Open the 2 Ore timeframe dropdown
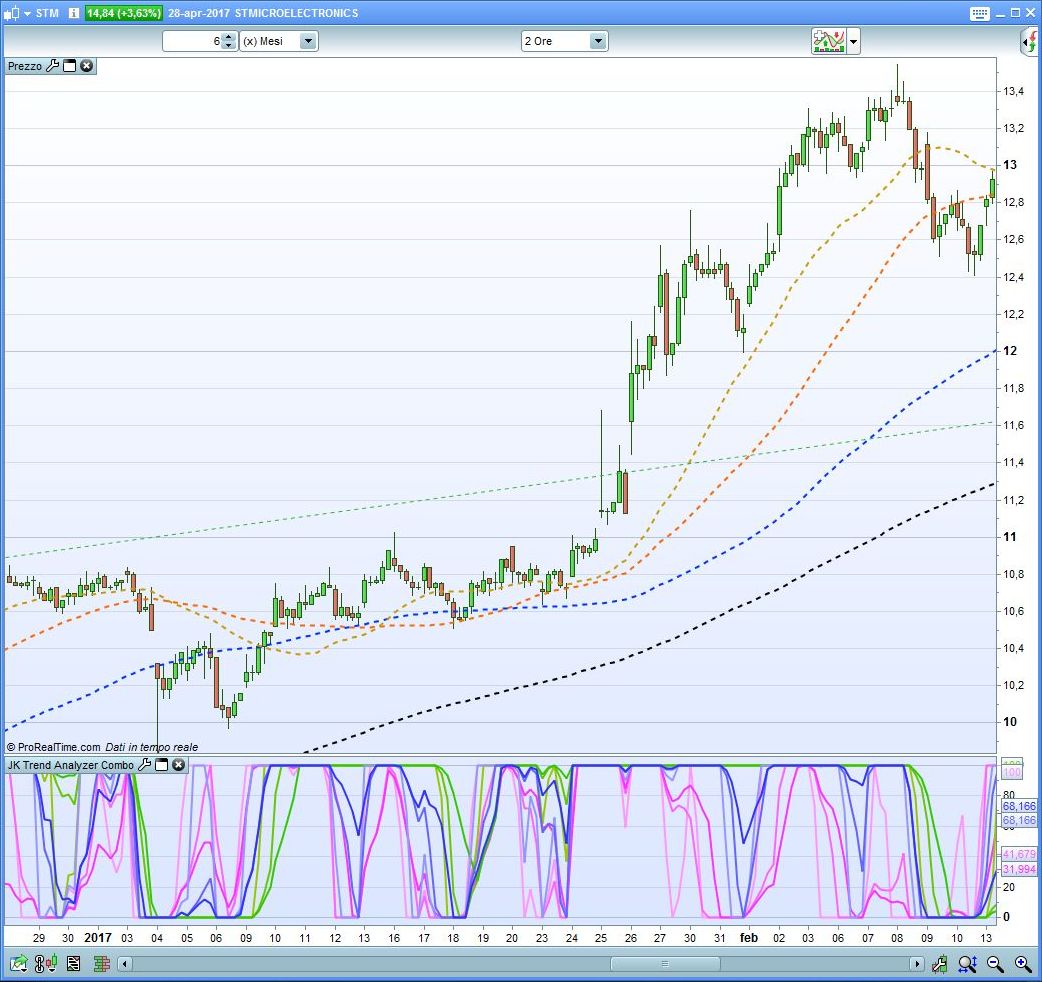 (x=564, y=41)
